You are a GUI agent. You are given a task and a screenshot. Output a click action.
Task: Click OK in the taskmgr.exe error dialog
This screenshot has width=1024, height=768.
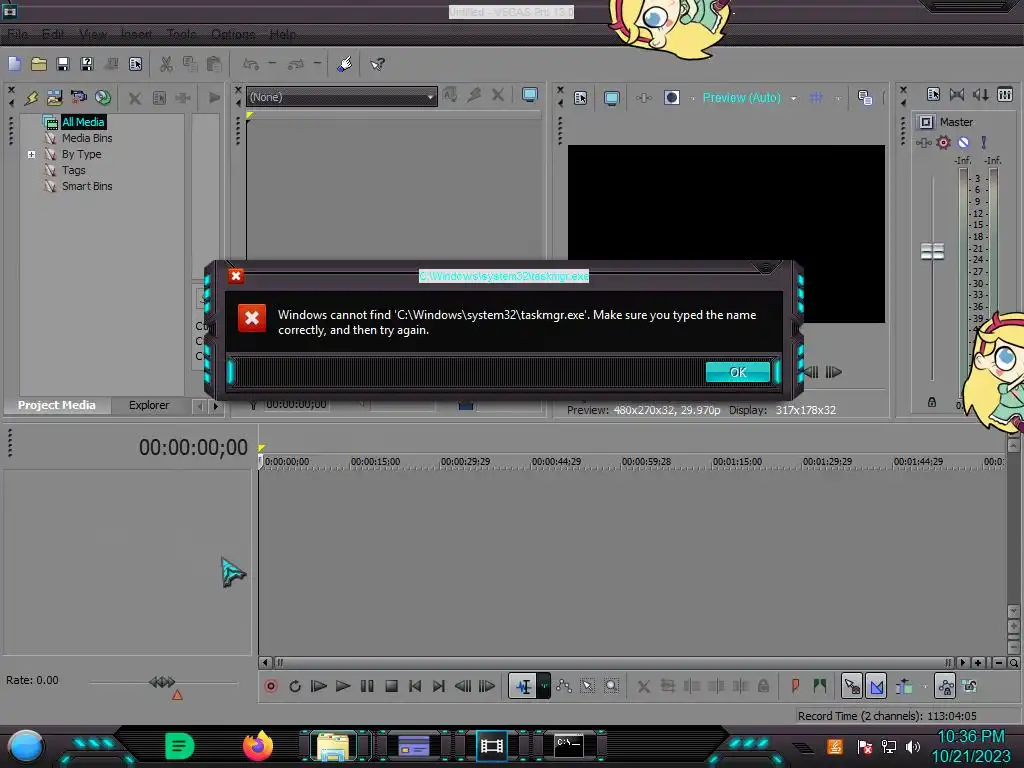click(x=737, y=372)
